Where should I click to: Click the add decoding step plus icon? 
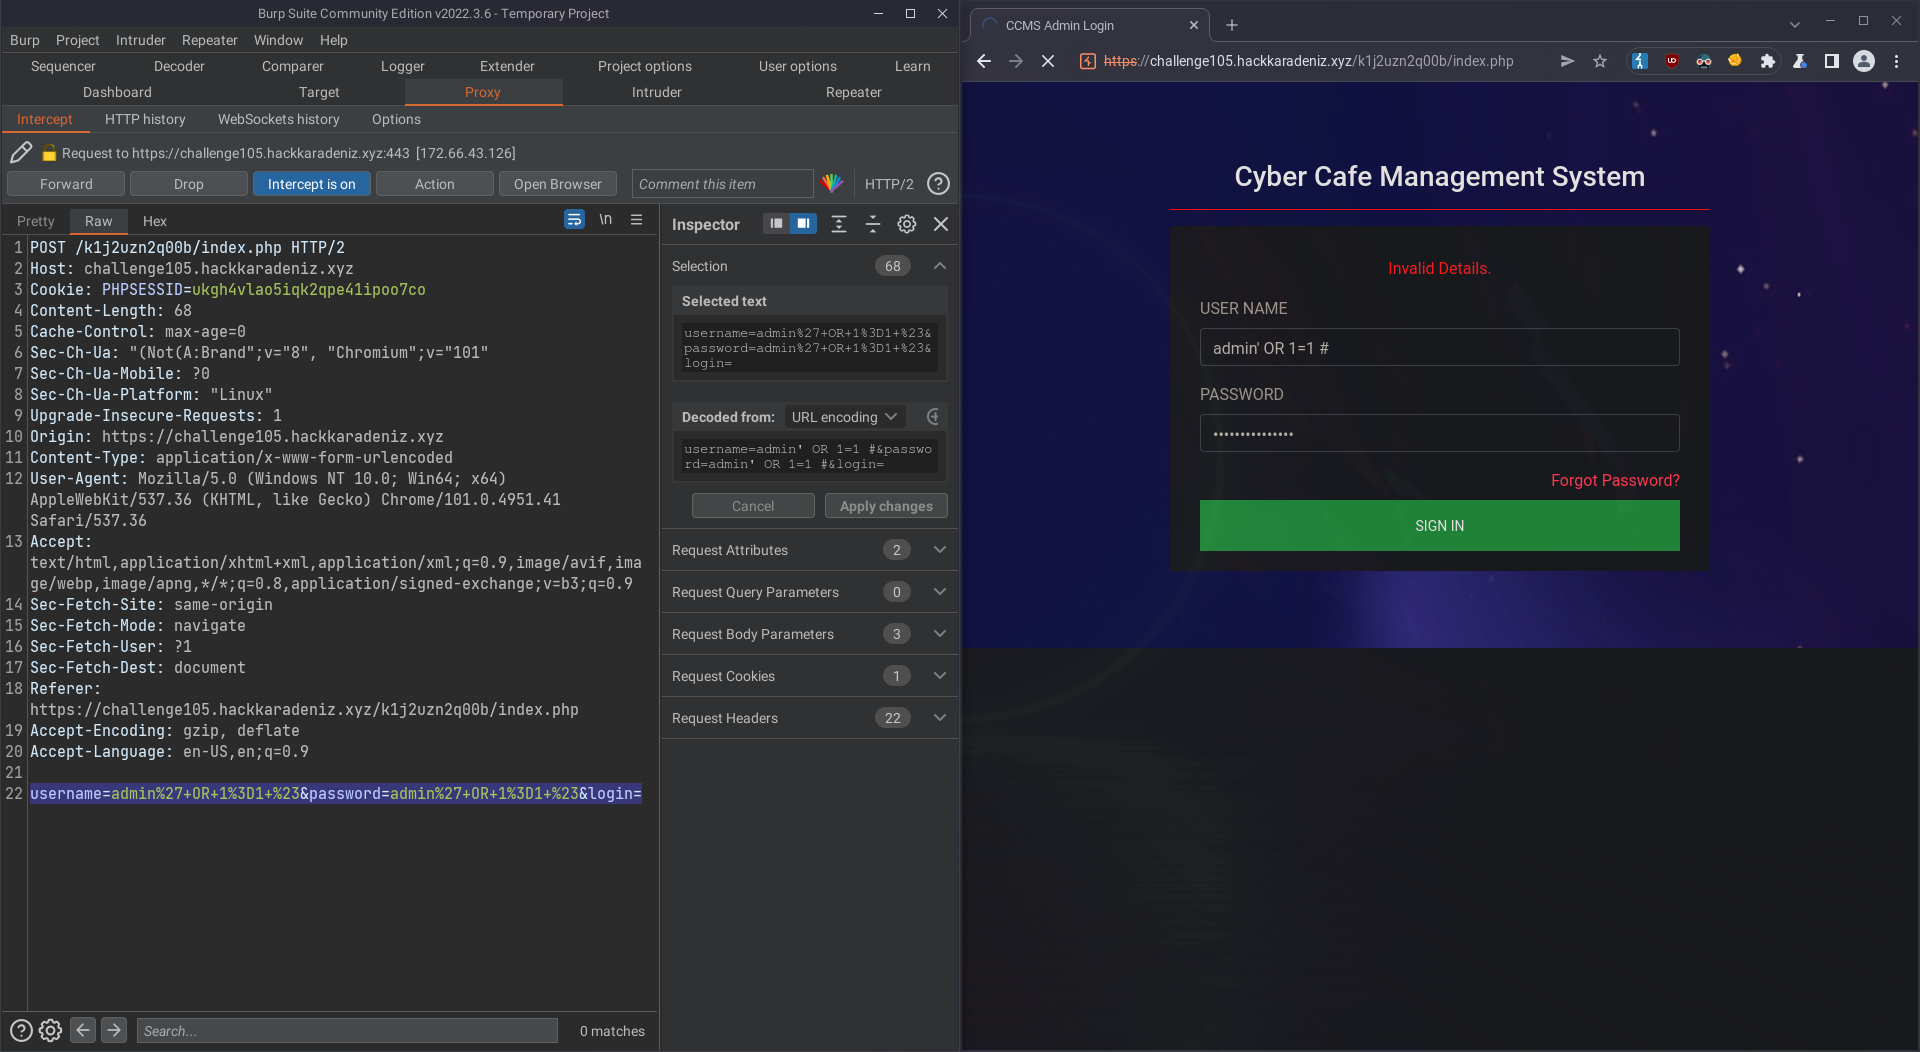[x=933, y=417]
